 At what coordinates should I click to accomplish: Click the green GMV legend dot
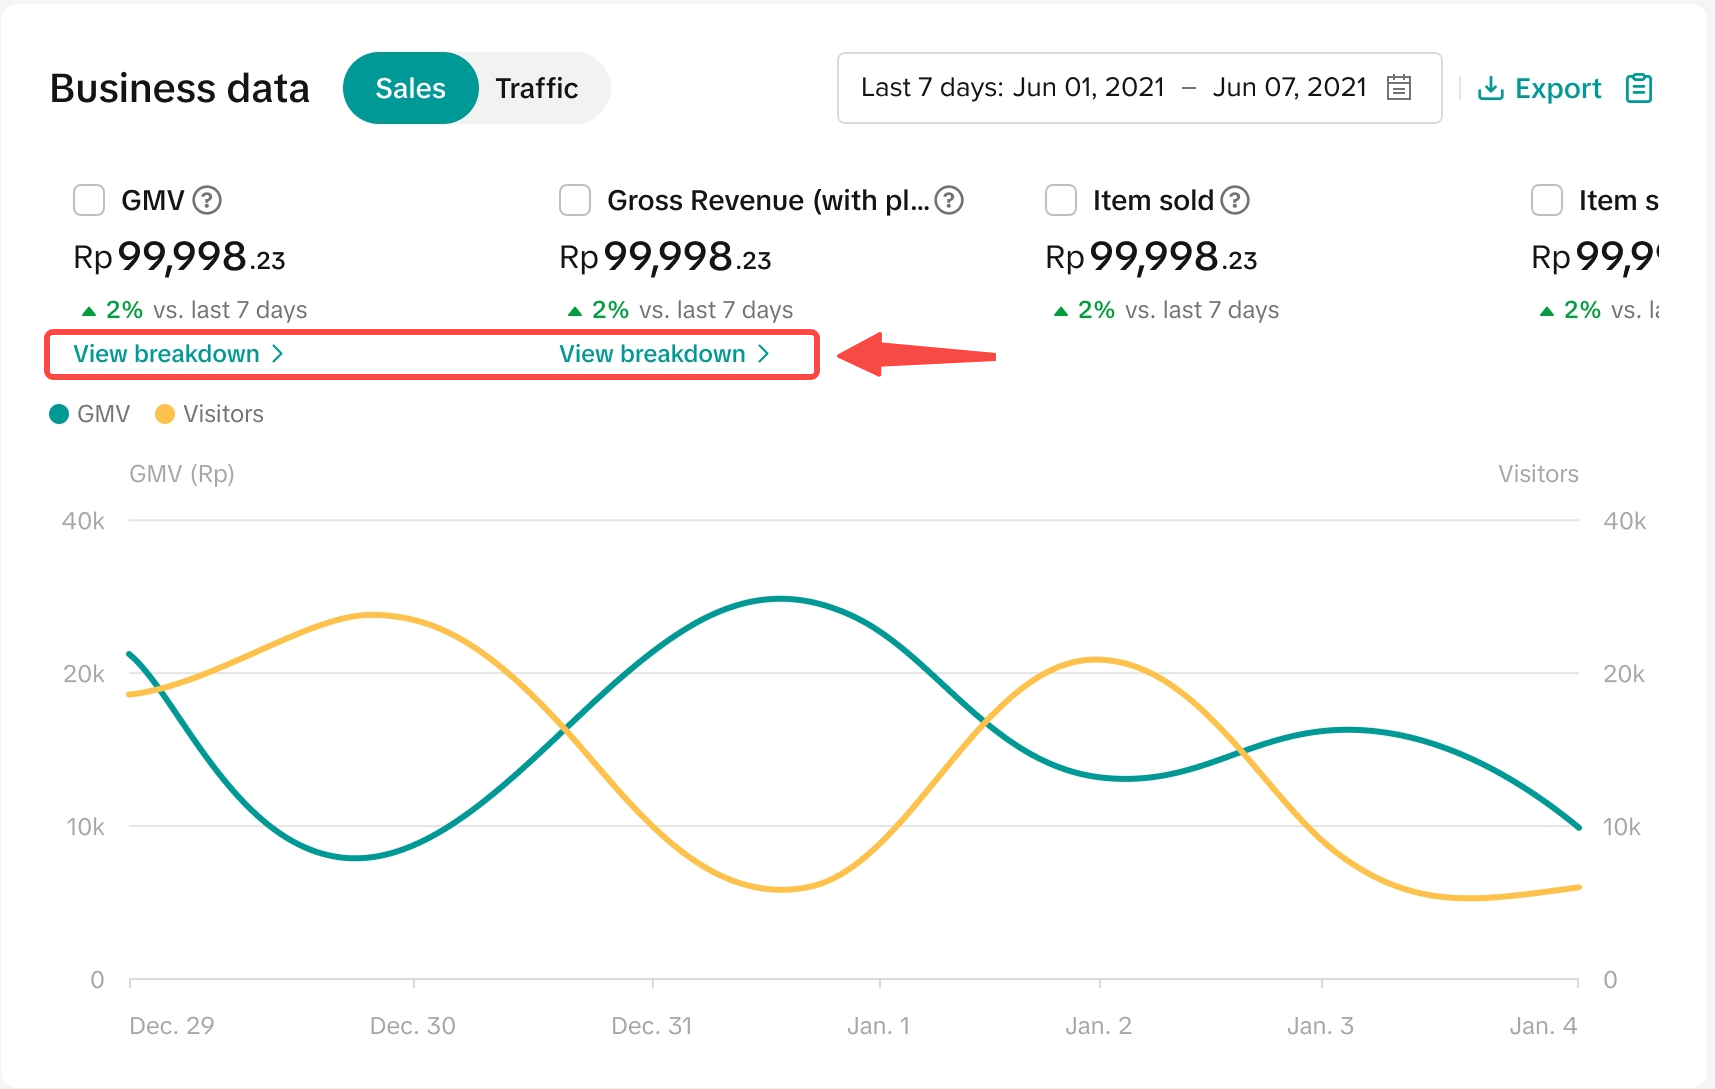click(59, 414)
